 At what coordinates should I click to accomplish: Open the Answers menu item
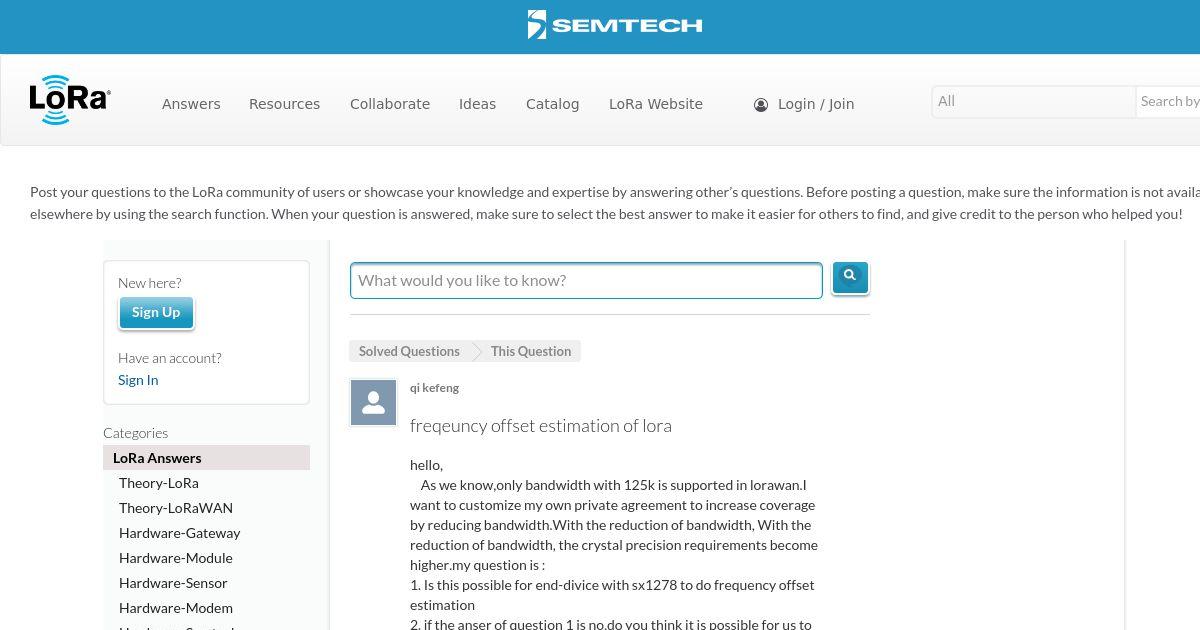(191, 104)
